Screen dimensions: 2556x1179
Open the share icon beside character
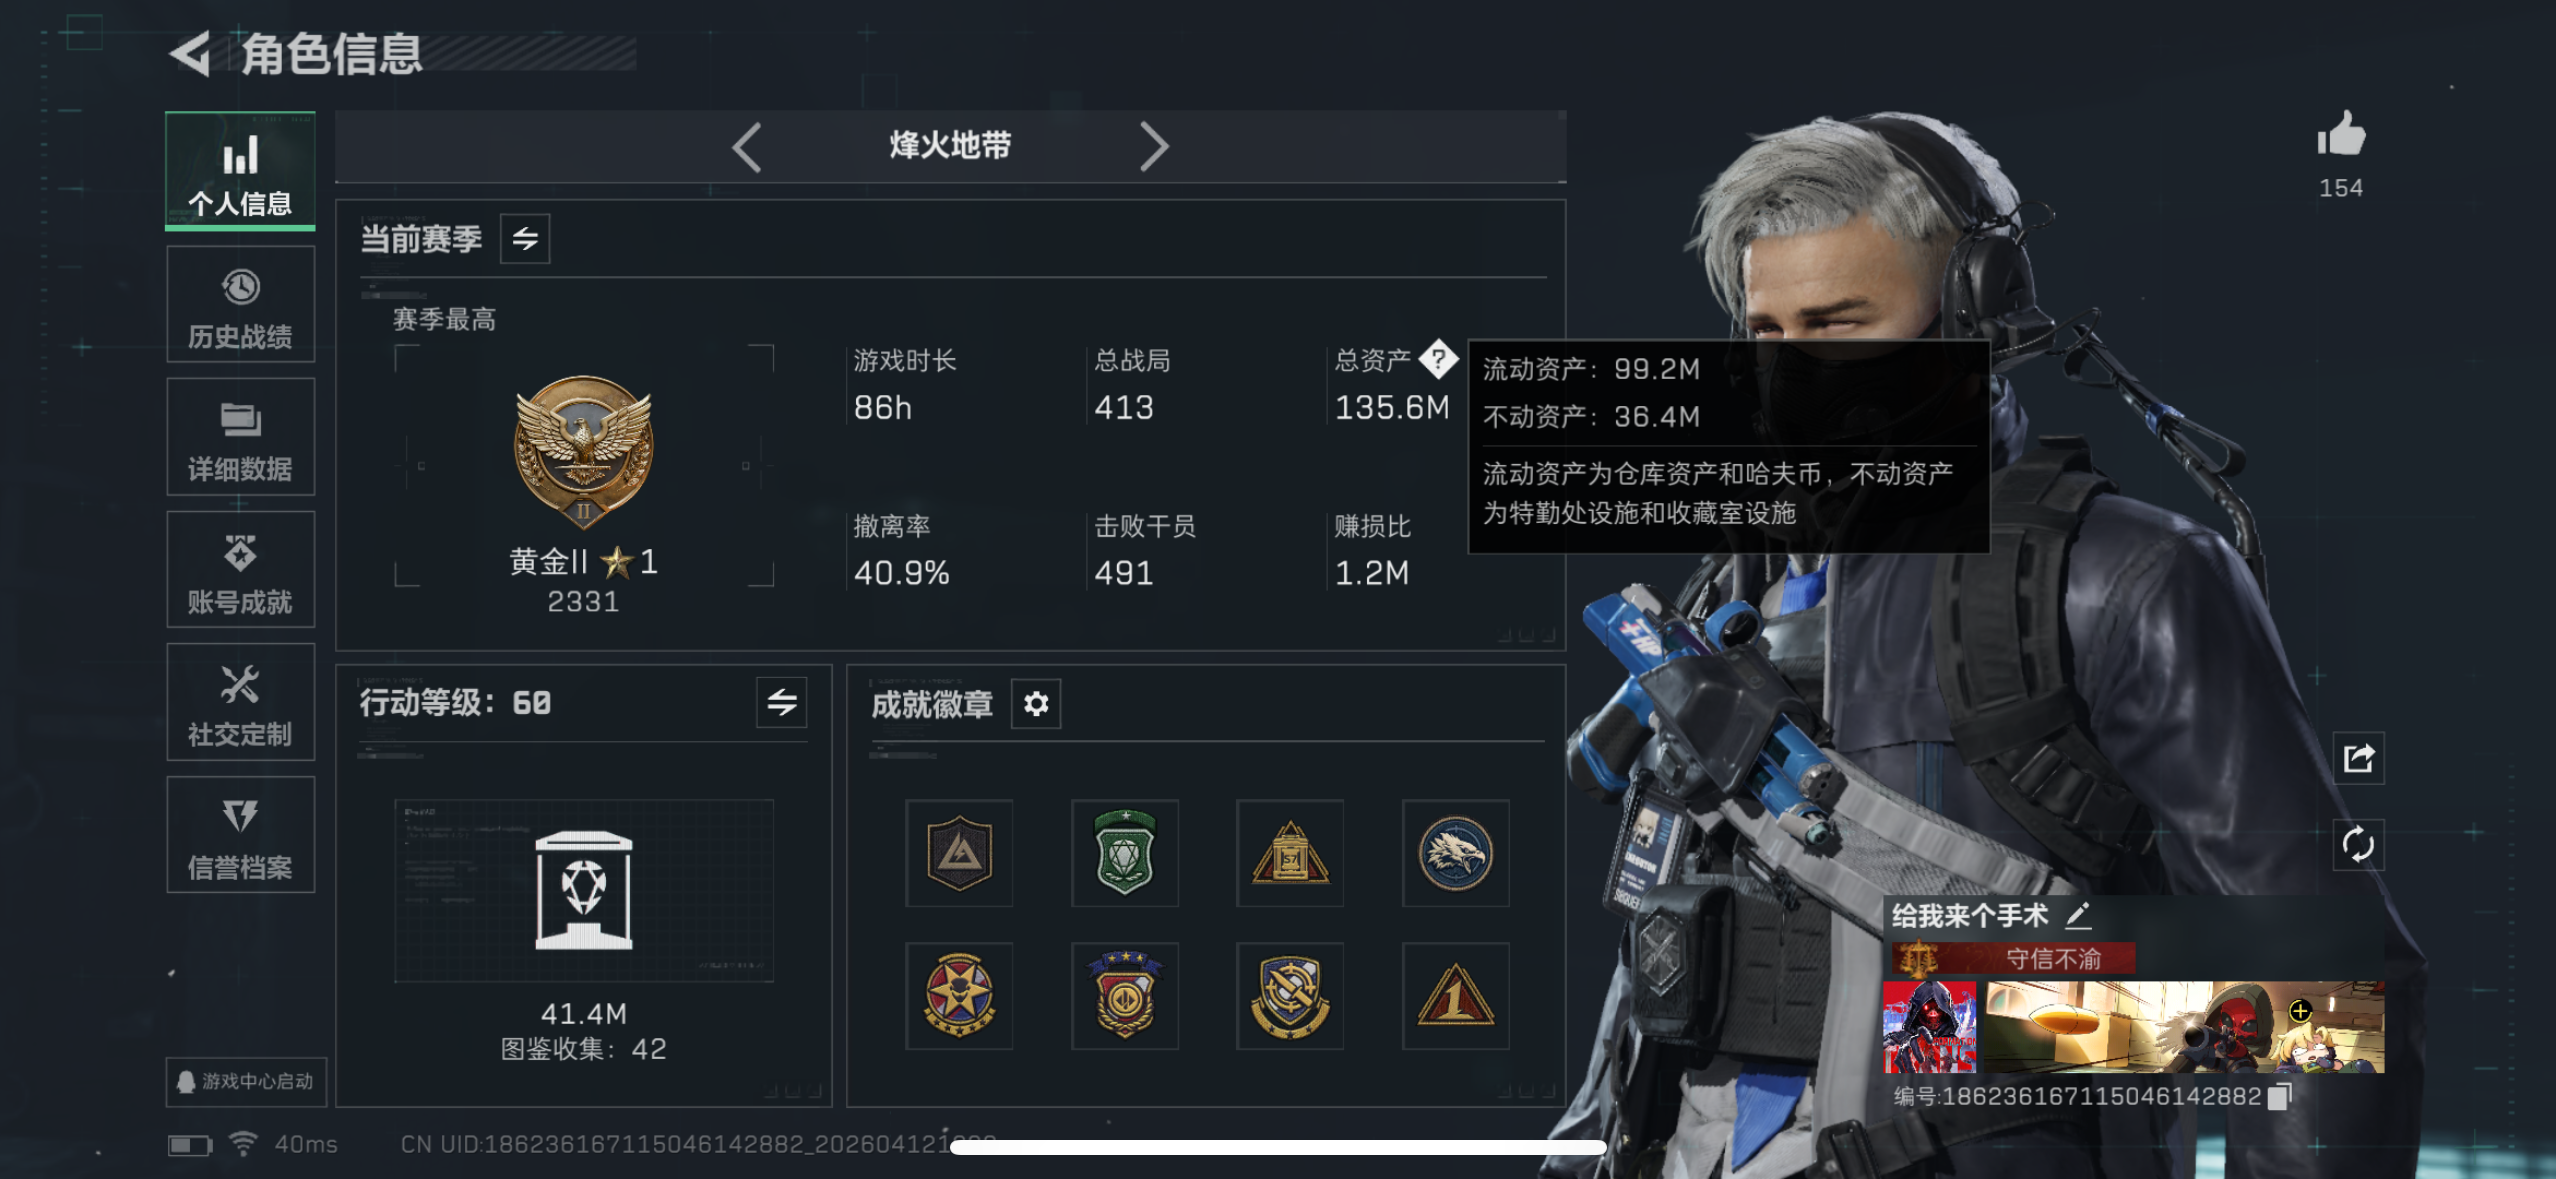(2358, 758)
